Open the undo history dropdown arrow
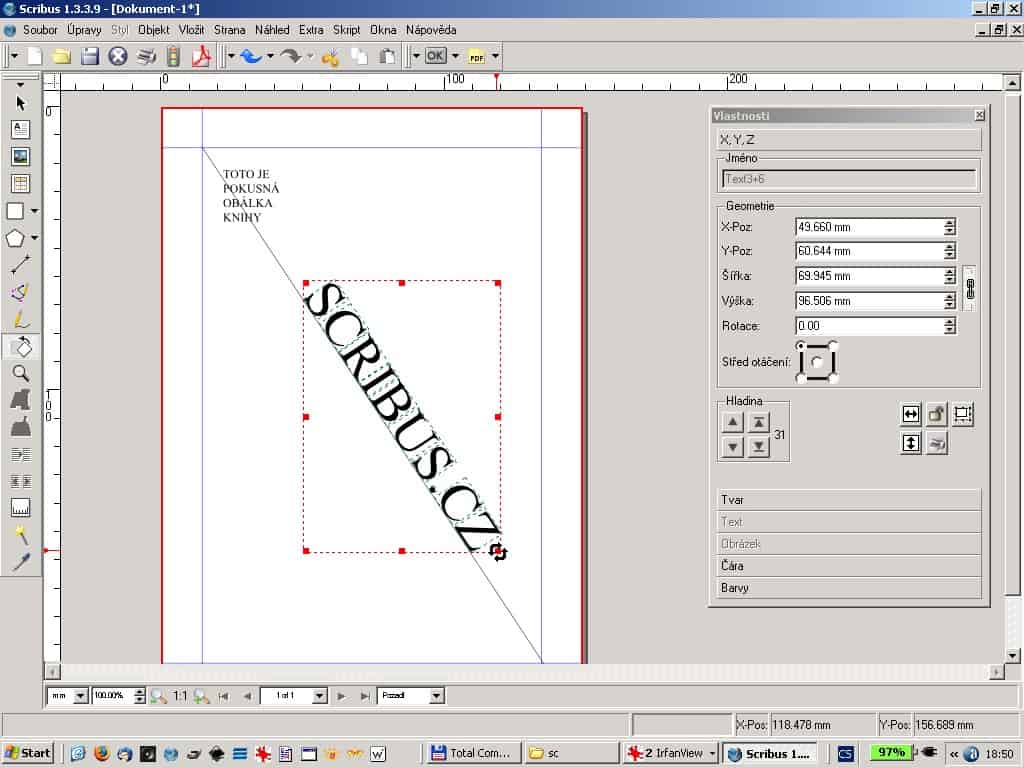1024x768 pixels. 270,56
